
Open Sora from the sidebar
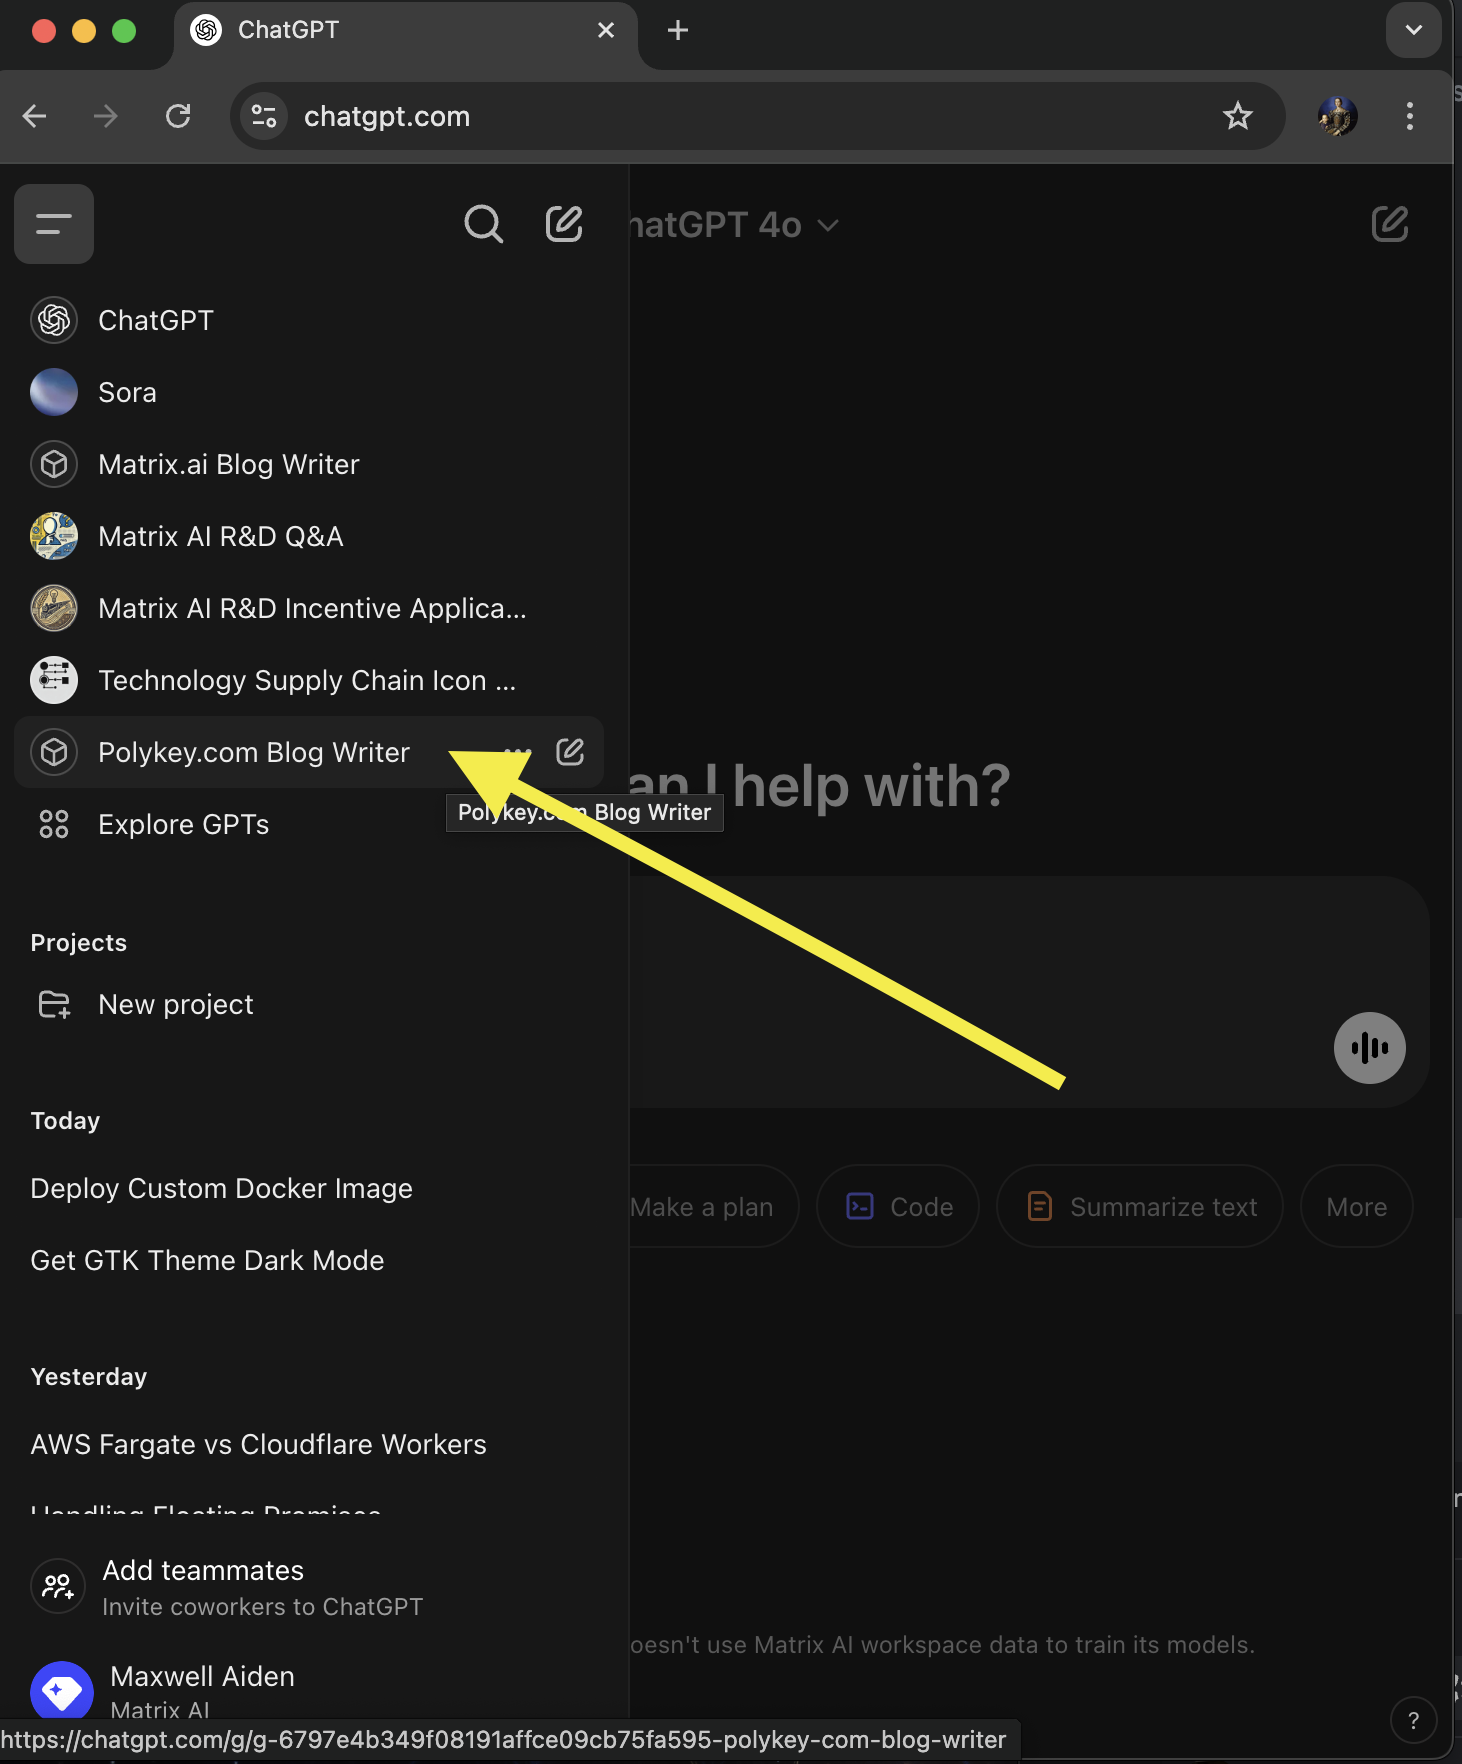tap(308, 392)
